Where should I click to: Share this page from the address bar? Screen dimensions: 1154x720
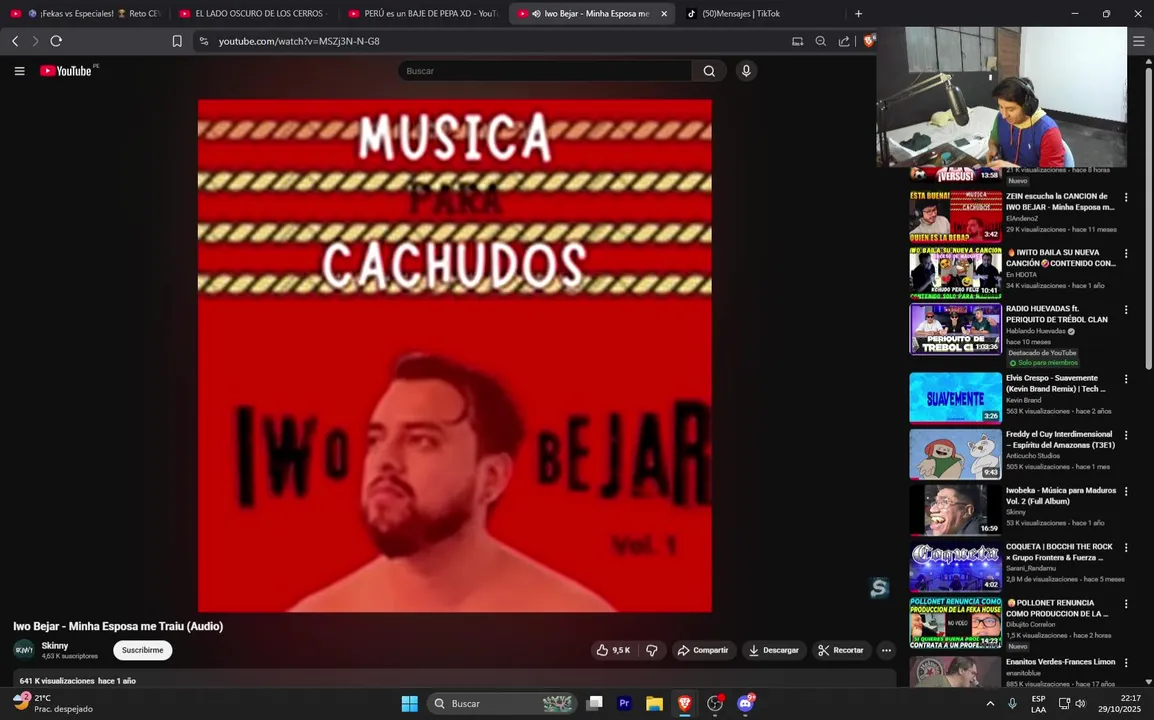[x=844, y=41]
